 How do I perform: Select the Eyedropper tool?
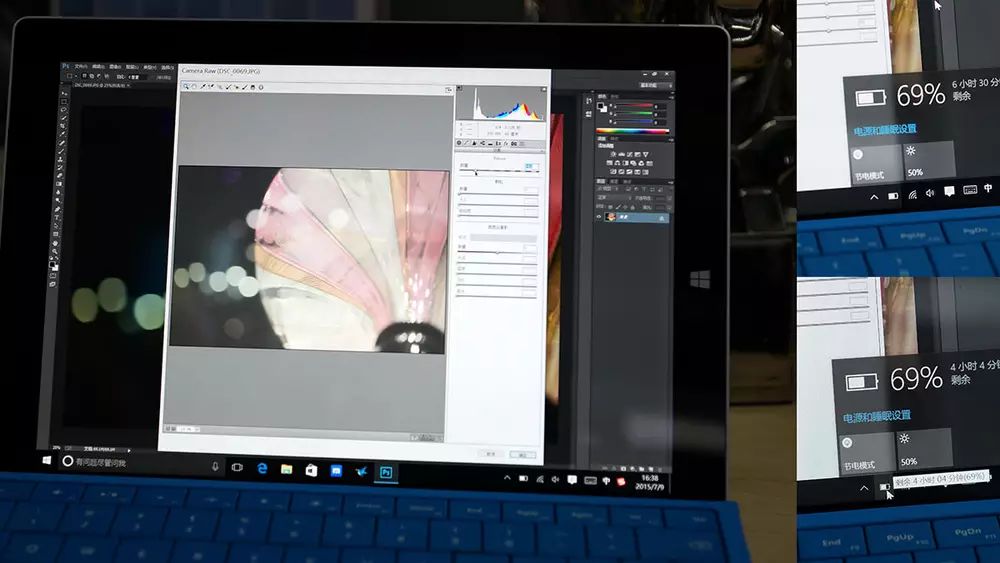62,135
